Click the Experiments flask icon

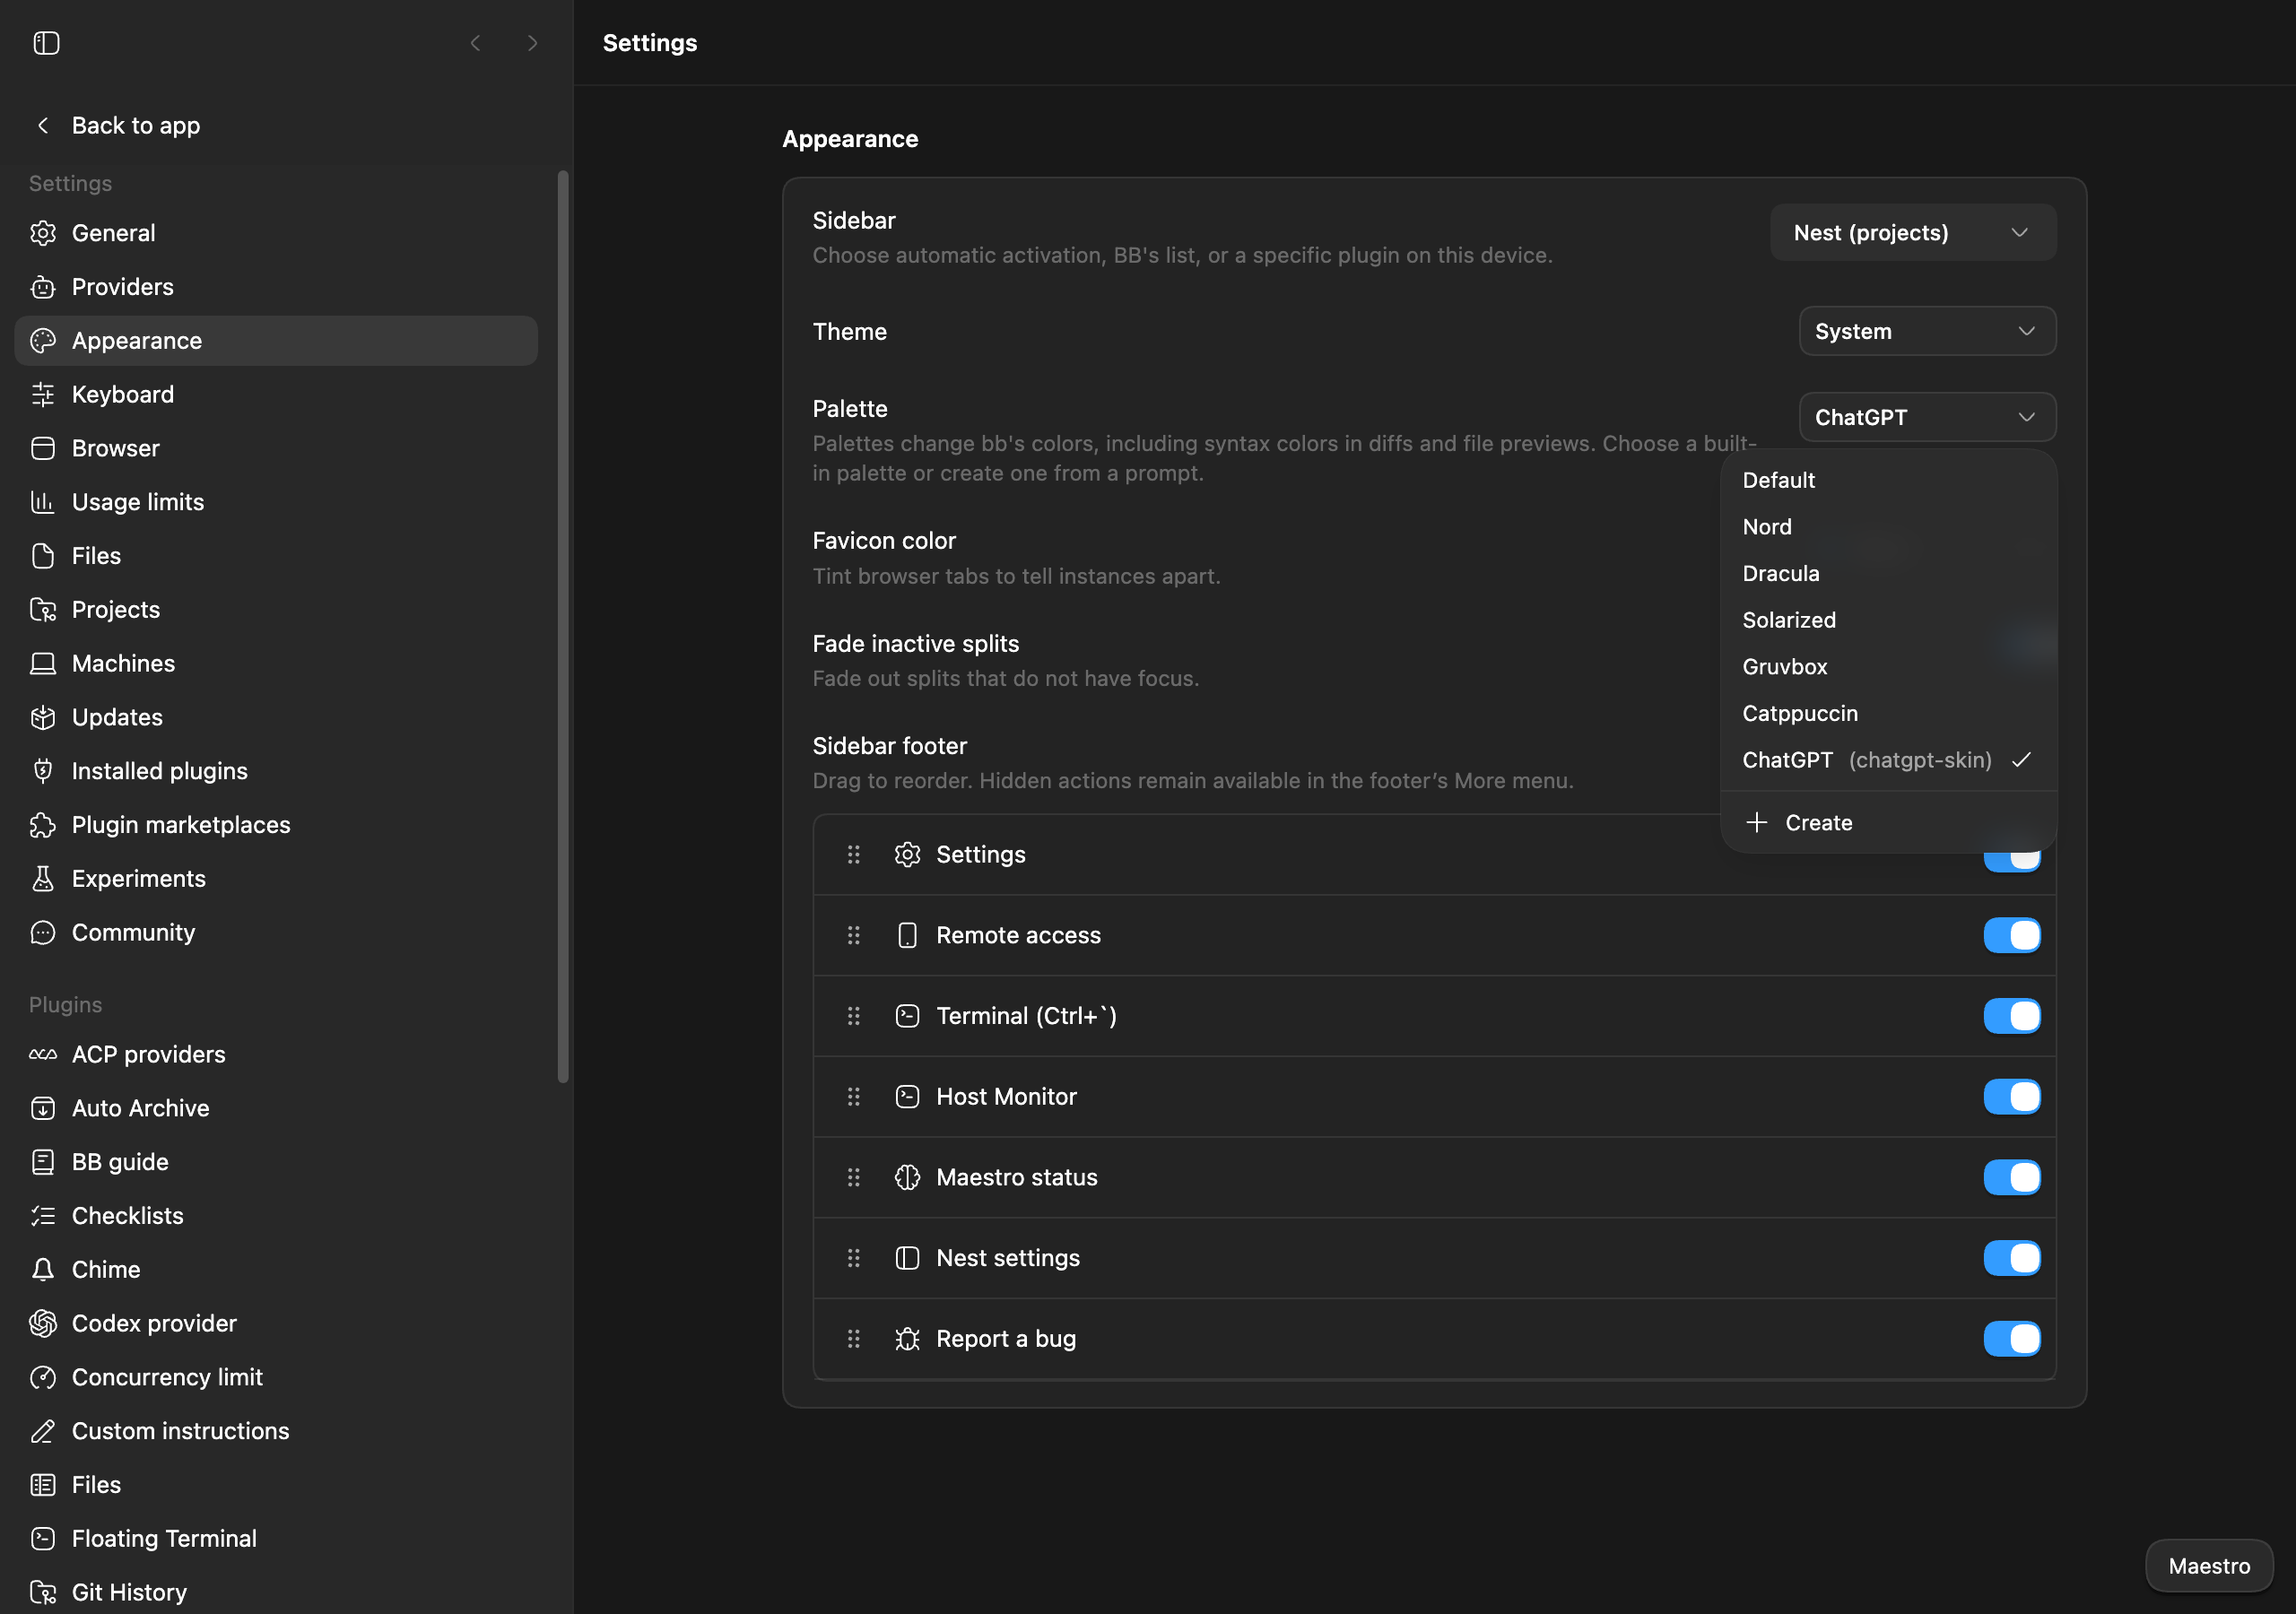43,879
